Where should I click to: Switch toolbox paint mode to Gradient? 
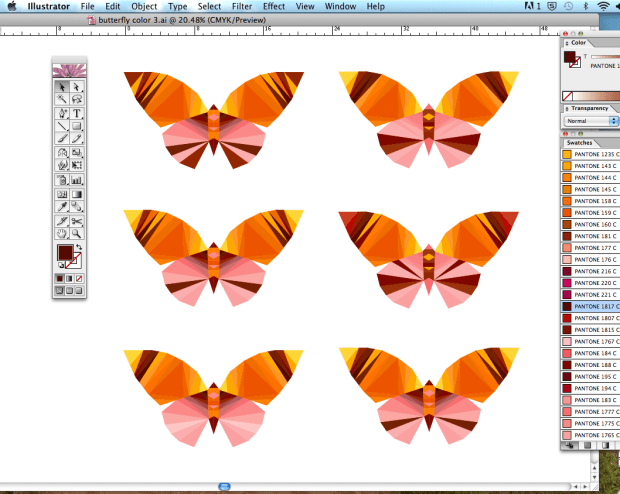[x=69, y=278]
